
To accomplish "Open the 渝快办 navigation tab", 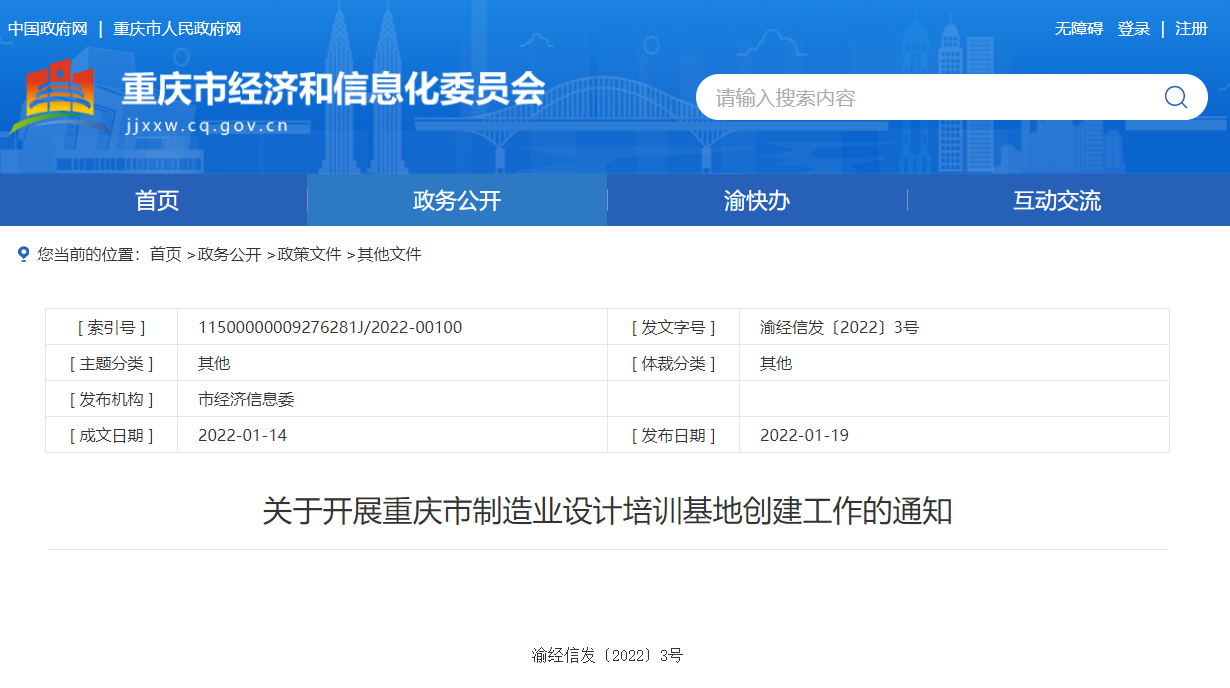I will (x=756, y=201).
